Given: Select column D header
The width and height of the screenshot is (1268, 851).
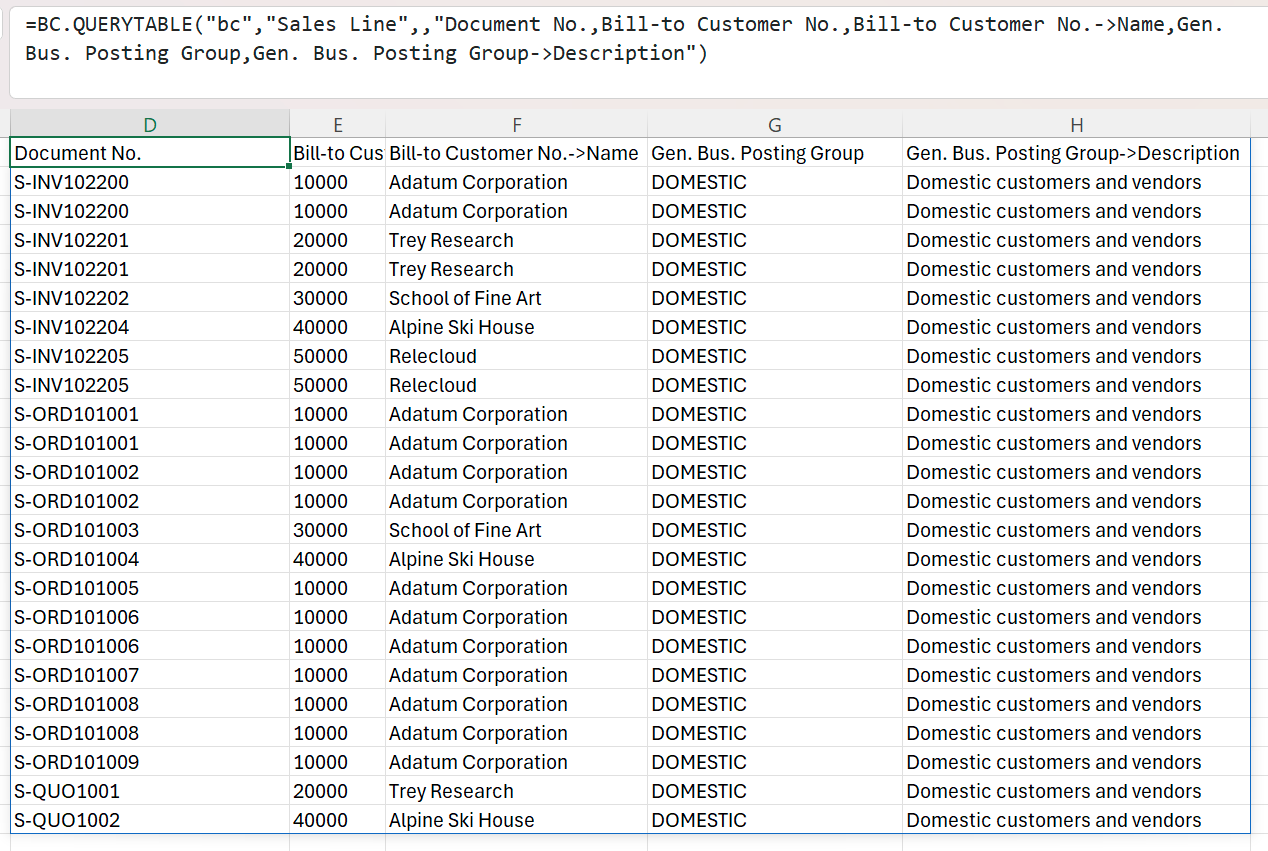Looking at the screenshot, I should pyautogui.click(x=150, y=124).
